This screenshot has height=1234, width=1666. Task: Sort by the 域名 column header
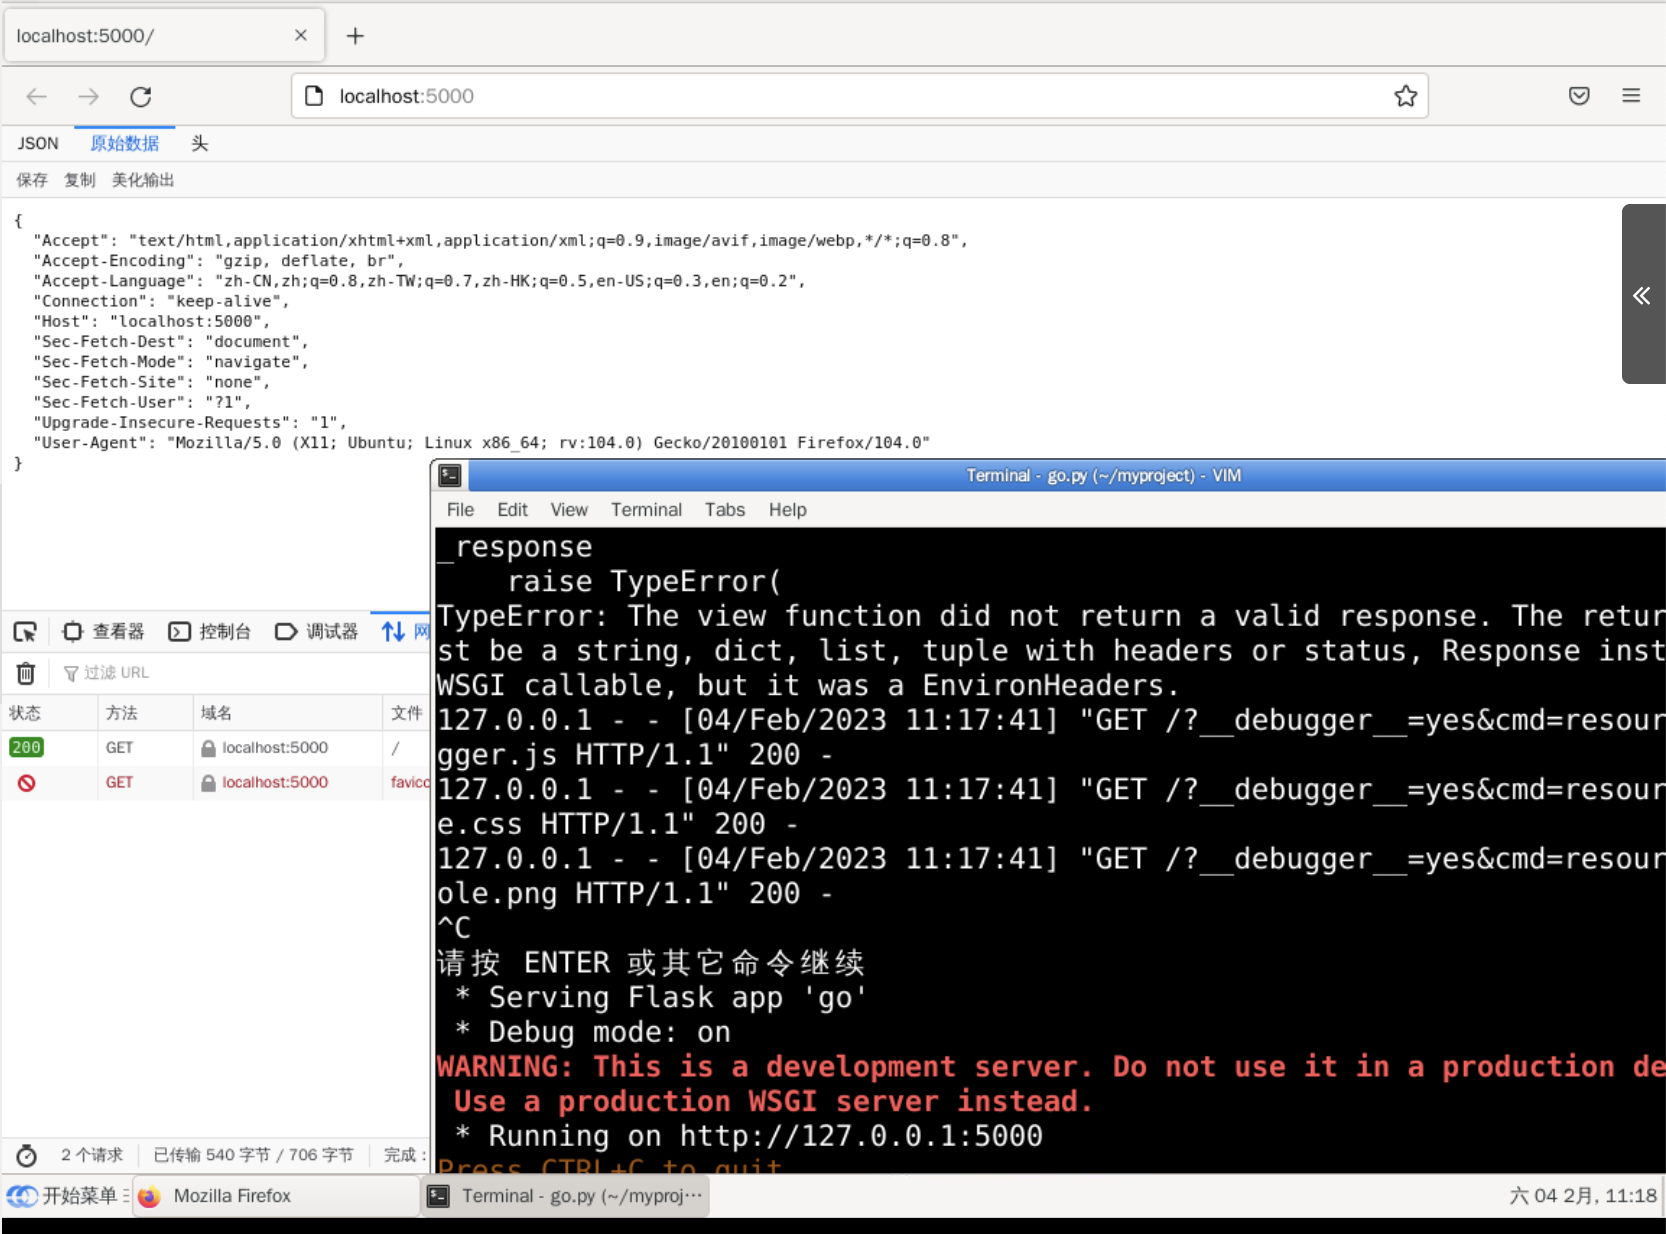(x=288, y=713)
